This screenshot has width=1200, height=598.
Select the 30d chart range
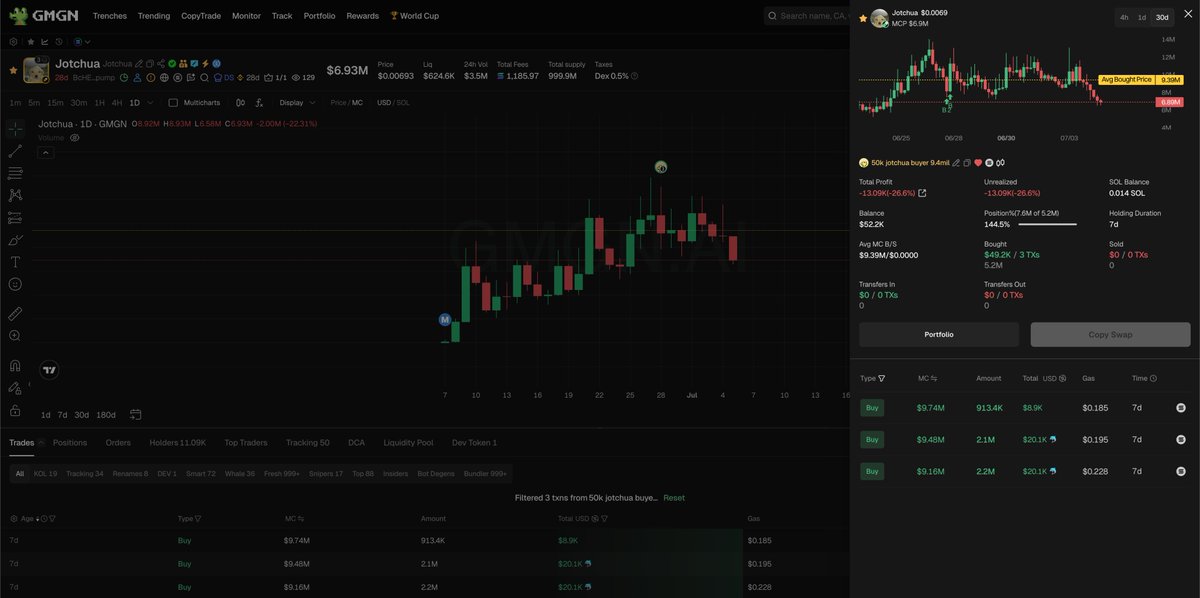pyautogui.click(x=81, y=415)
